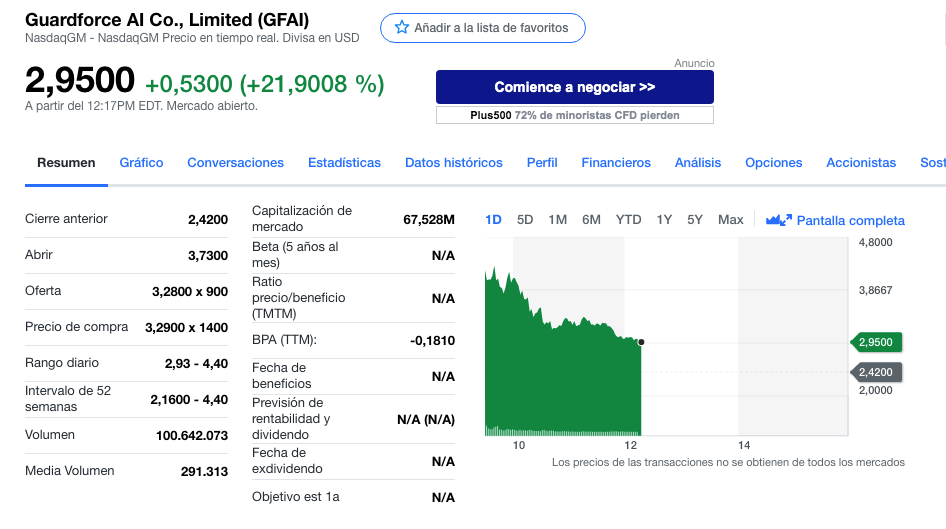This screenshot has height=529, width=946.
Task: Add GFAI to favorites list button
Action: point(482,28)
